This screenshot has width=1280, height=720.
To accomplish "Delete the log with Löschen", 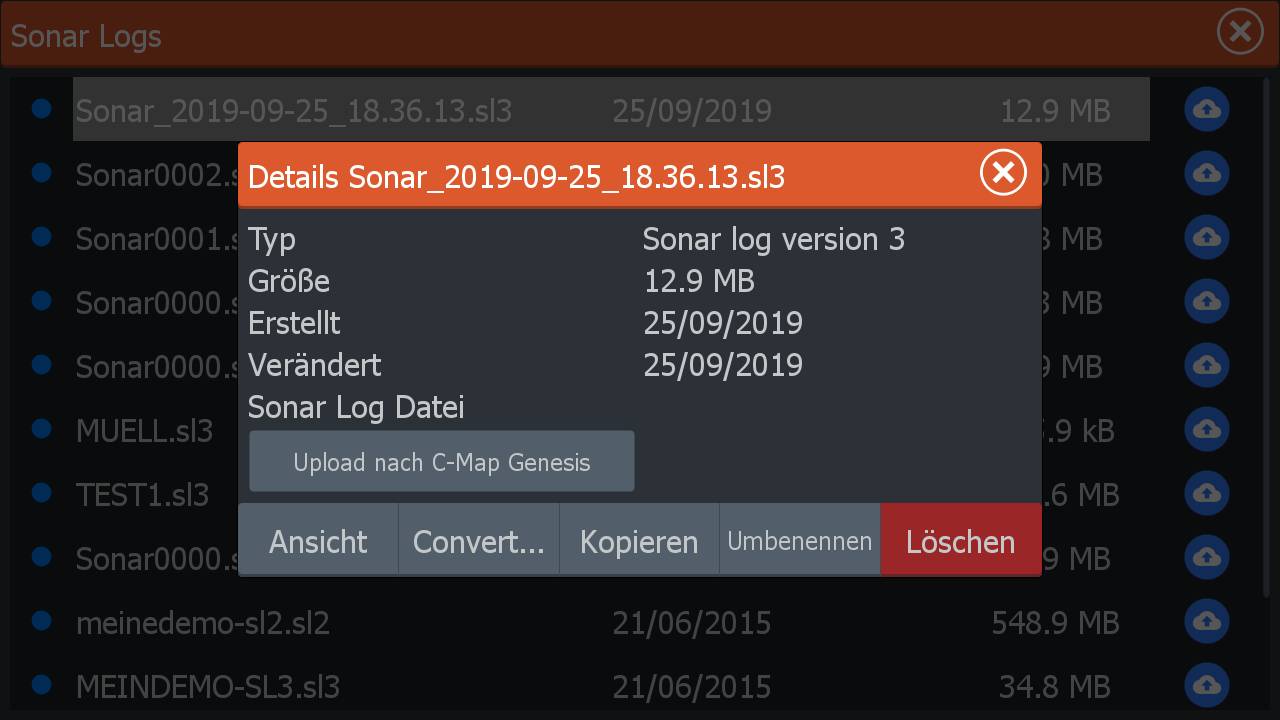I will (x=960, y=541).
